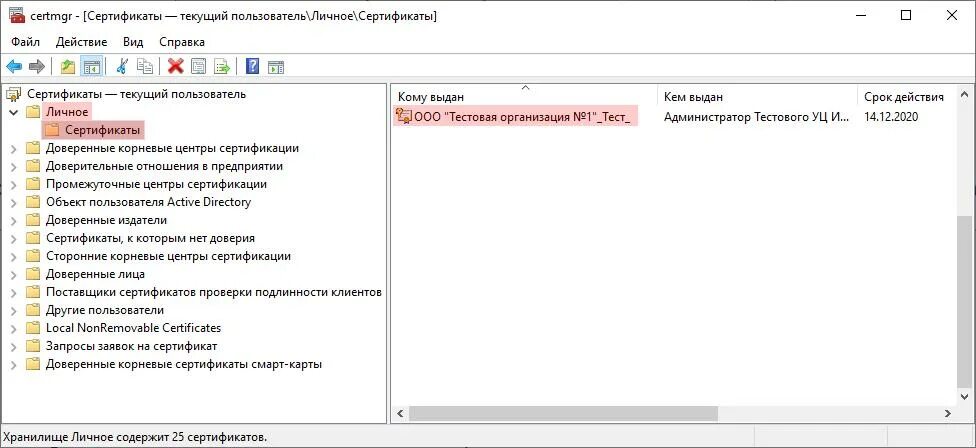Viewport: 976px width, 448px height.
Task: Delete certificate with red X icon
Action: pos(176,66)
